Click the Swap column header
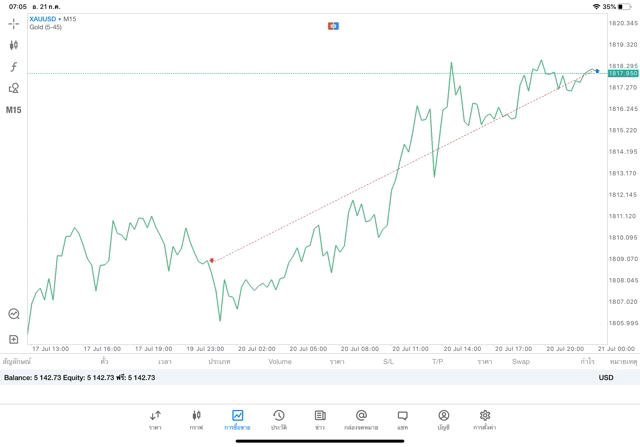 tap(521, 361)
